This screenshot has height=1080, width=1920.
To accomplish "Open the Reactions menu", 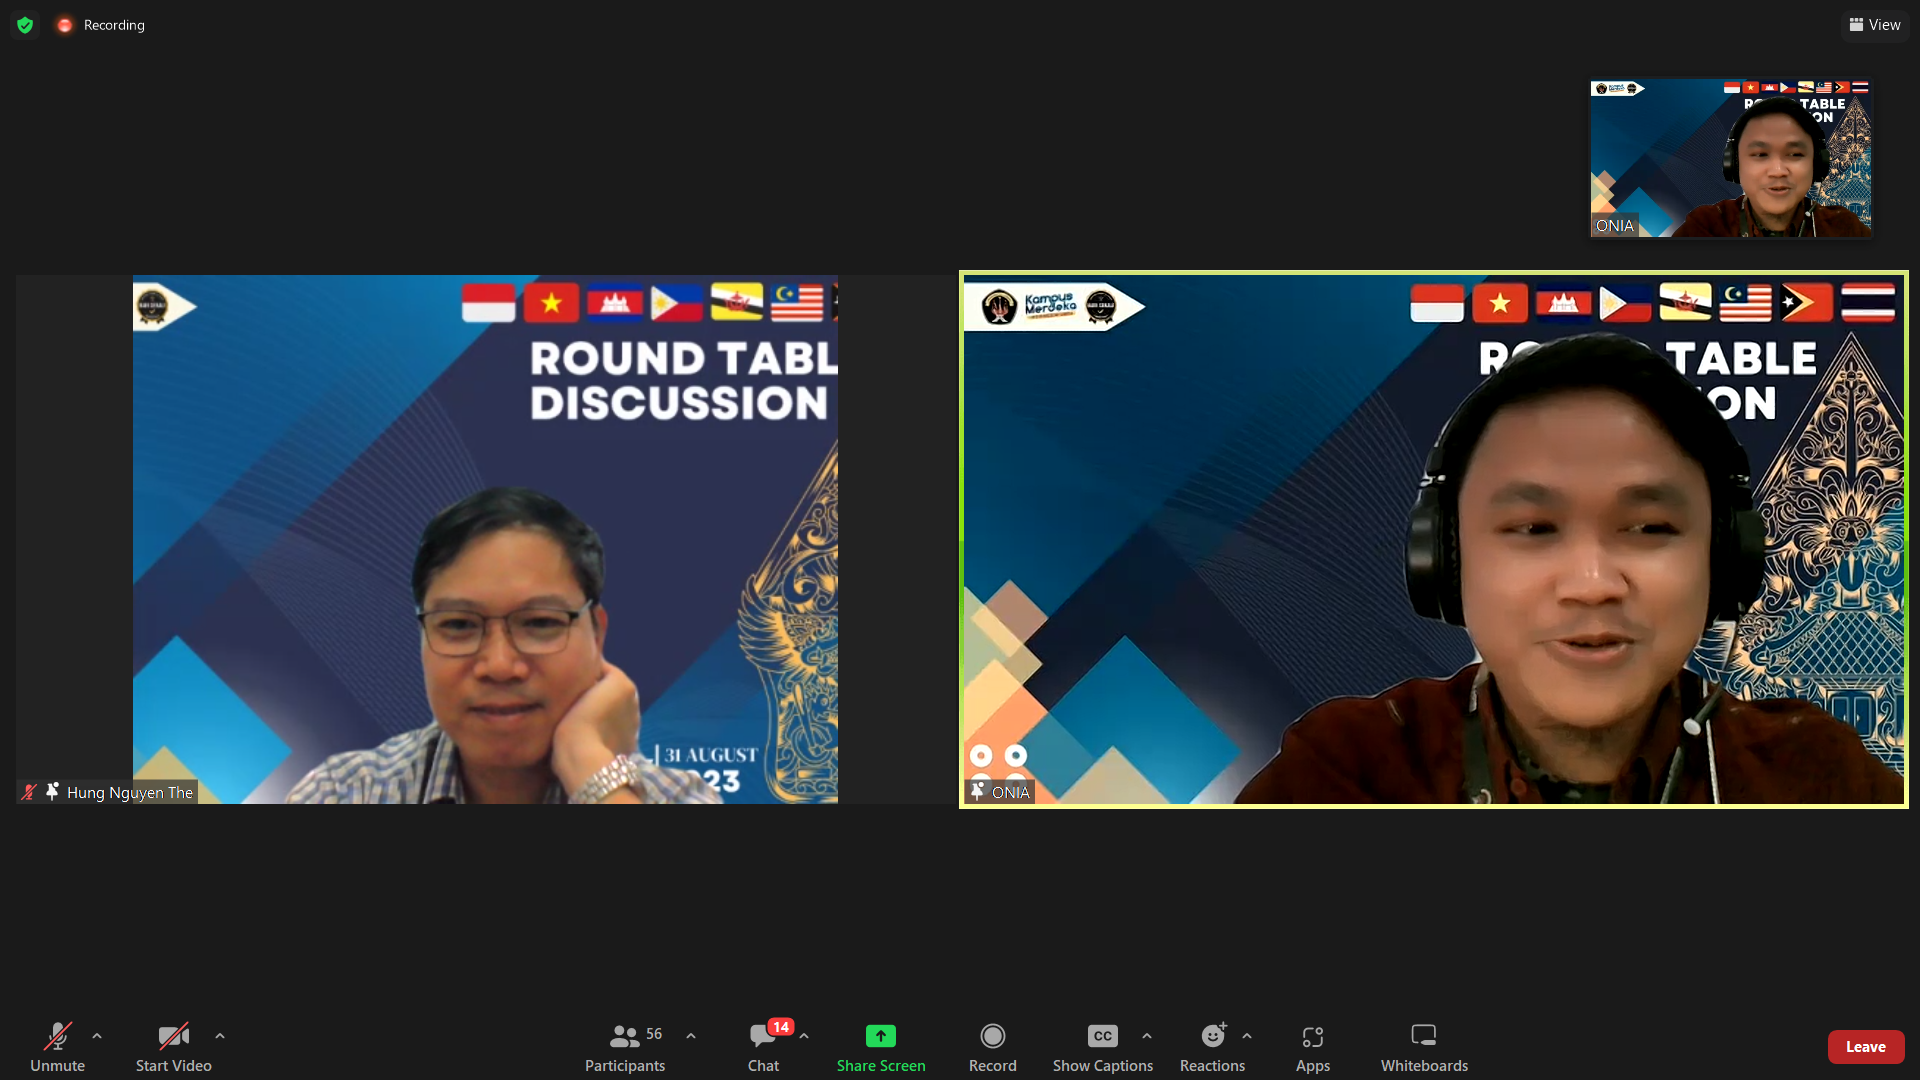I will coord(1212,1045).
